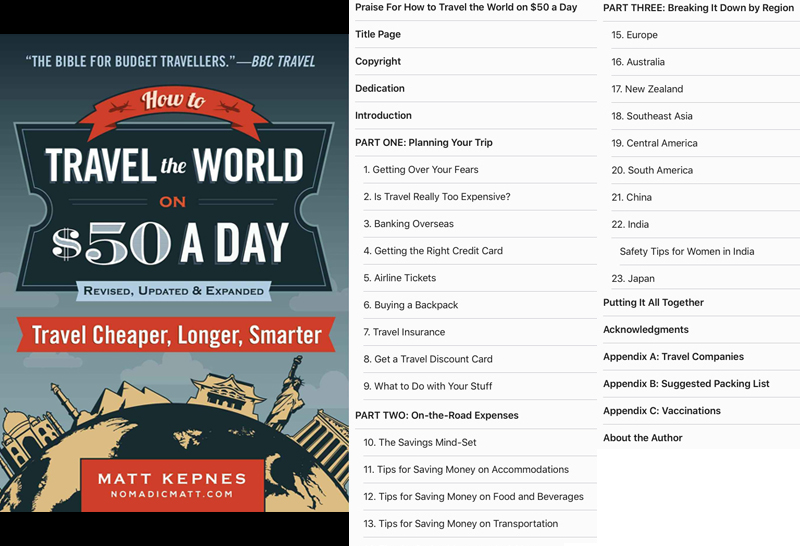
Task: Open chapter '1. Getting Over Your Fears'
Action: pyautogui.click(x=480, y=169)
